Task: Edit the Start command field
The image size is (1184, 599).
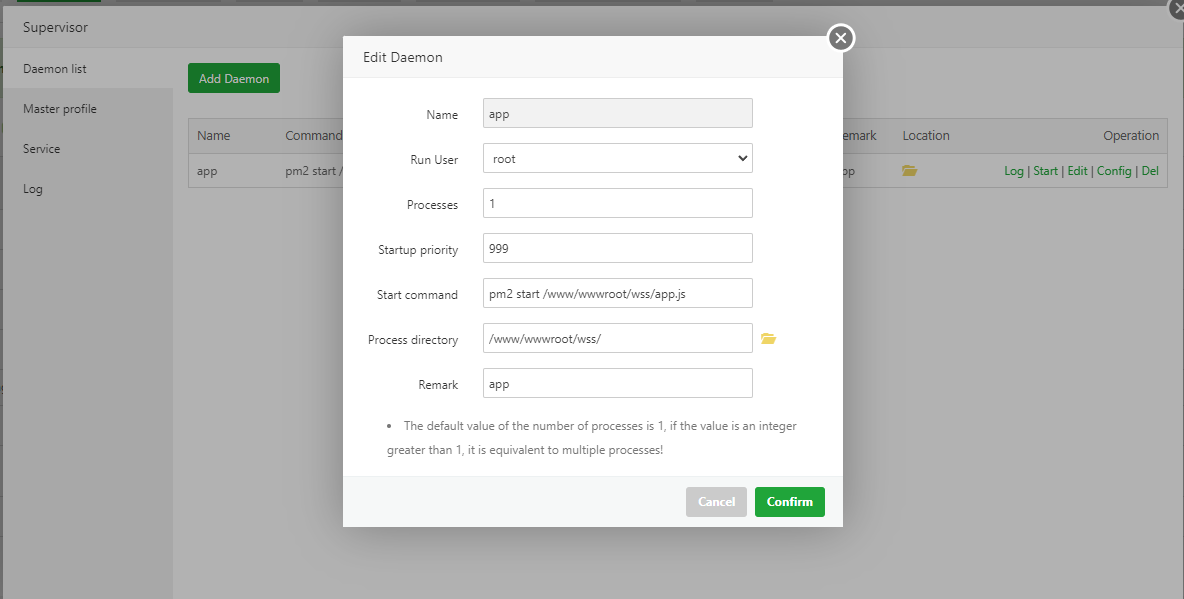Action: click(x=617, y=294)
